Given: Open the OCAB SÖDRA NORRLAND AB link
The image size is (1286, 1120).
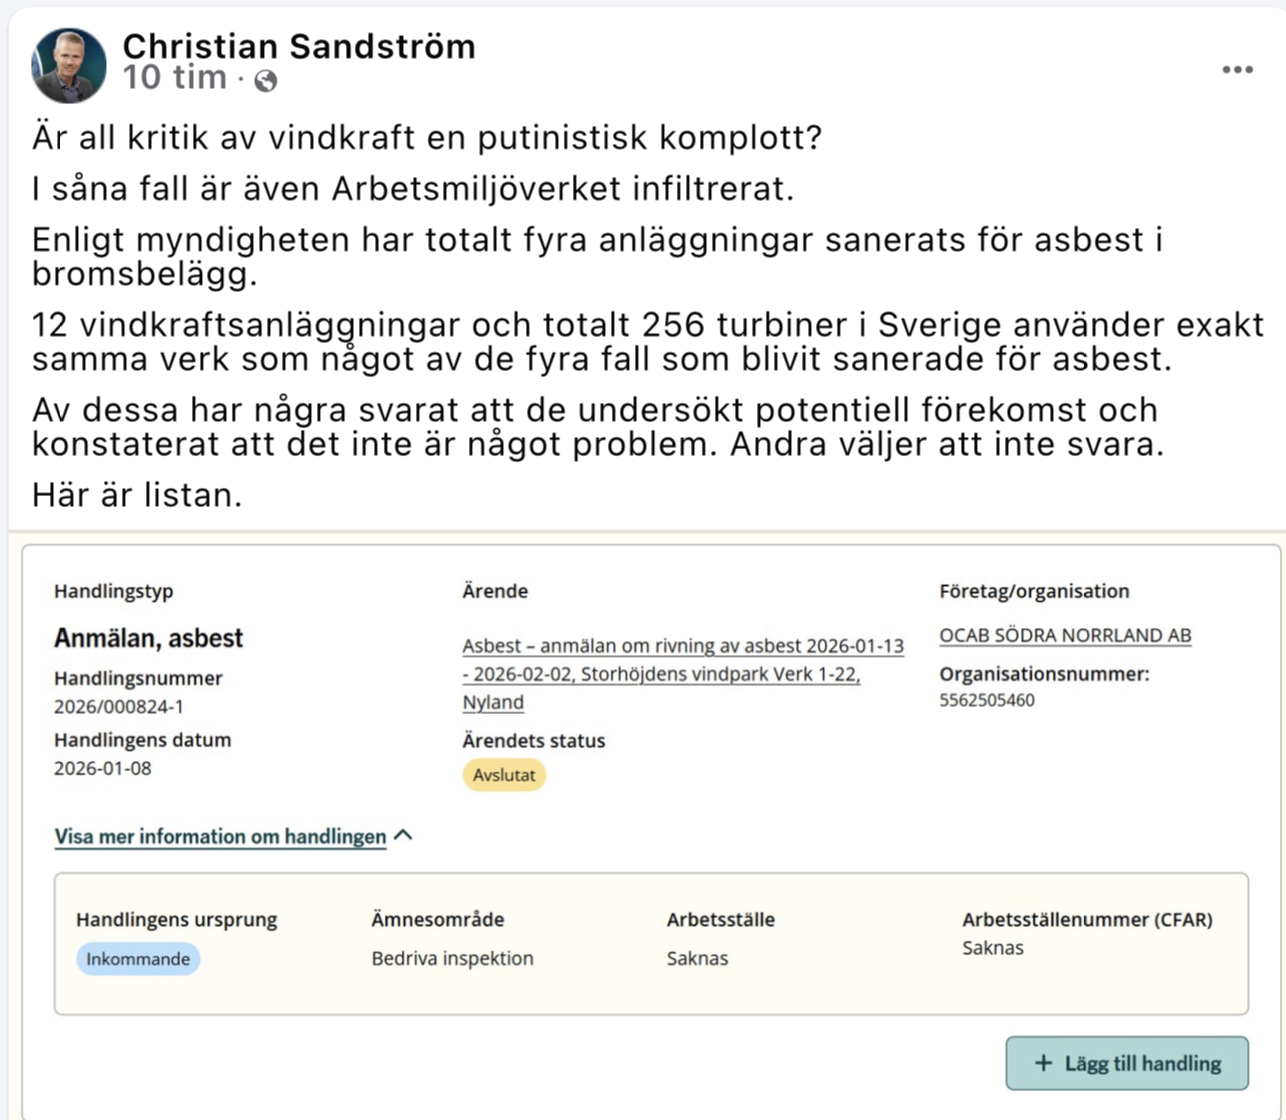Looking at the screenshot, I should click(x=1065, y=636).
